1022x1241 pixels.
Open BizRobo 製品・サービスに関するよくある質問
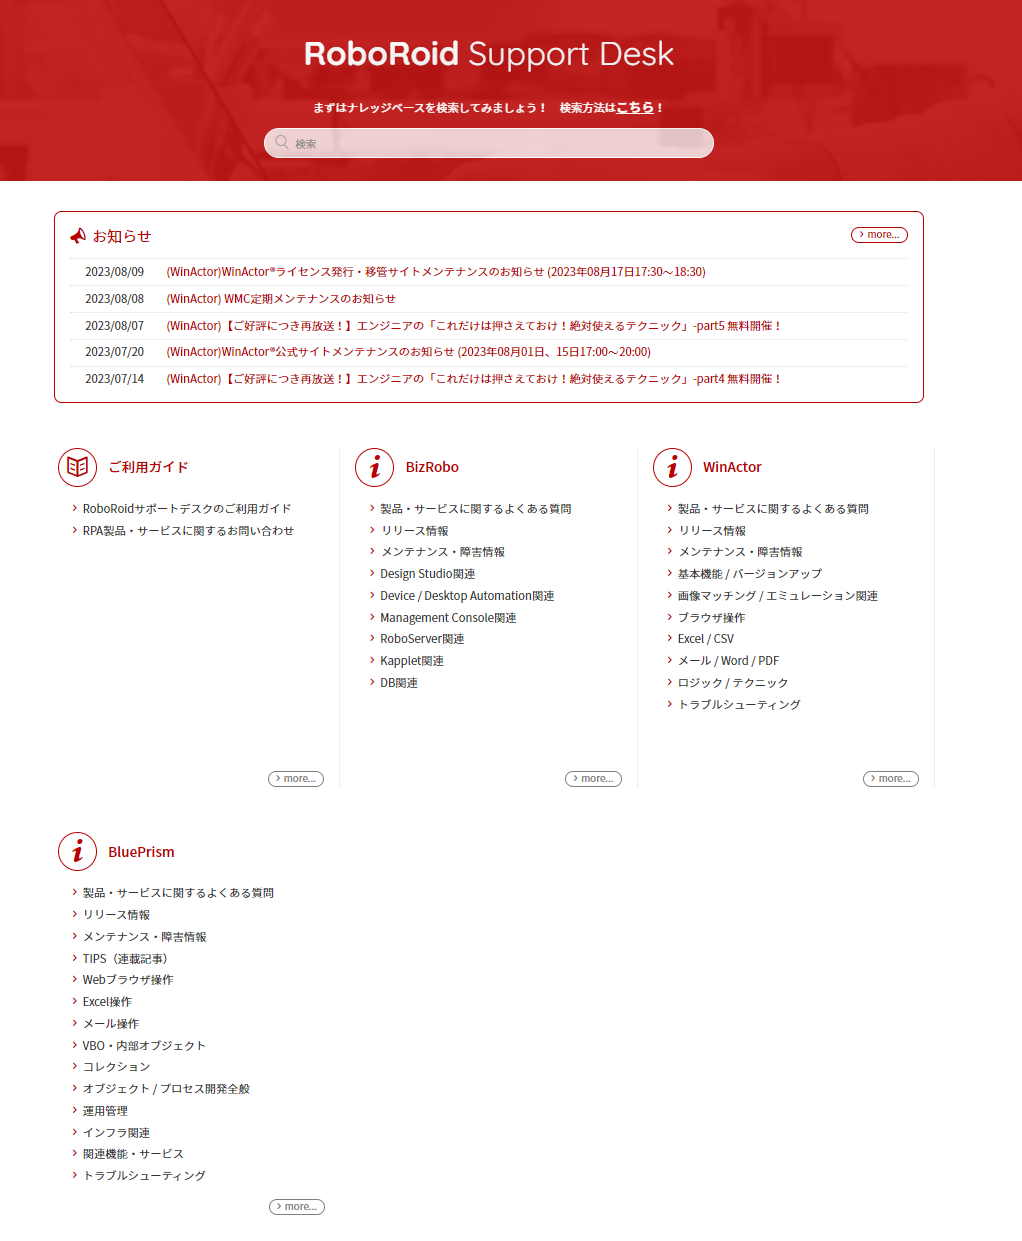(x=476, y=509)
